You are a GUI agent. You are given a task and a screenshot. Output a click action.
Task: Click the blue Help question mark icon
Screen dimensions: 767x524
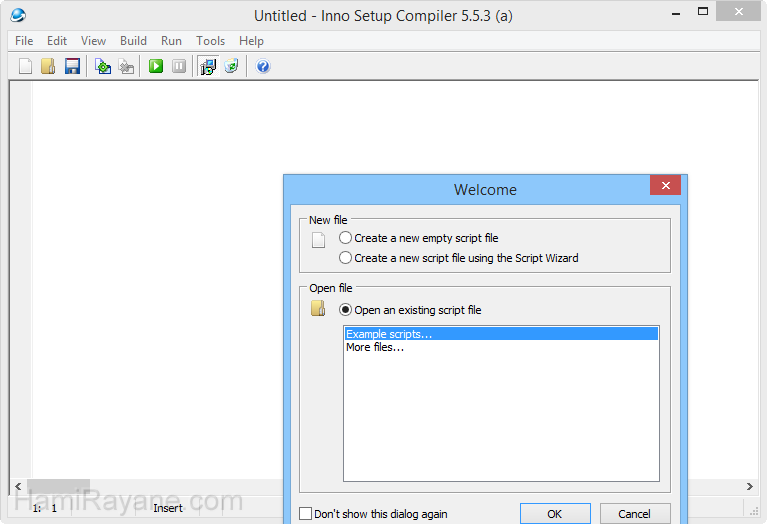pos(263,66)
